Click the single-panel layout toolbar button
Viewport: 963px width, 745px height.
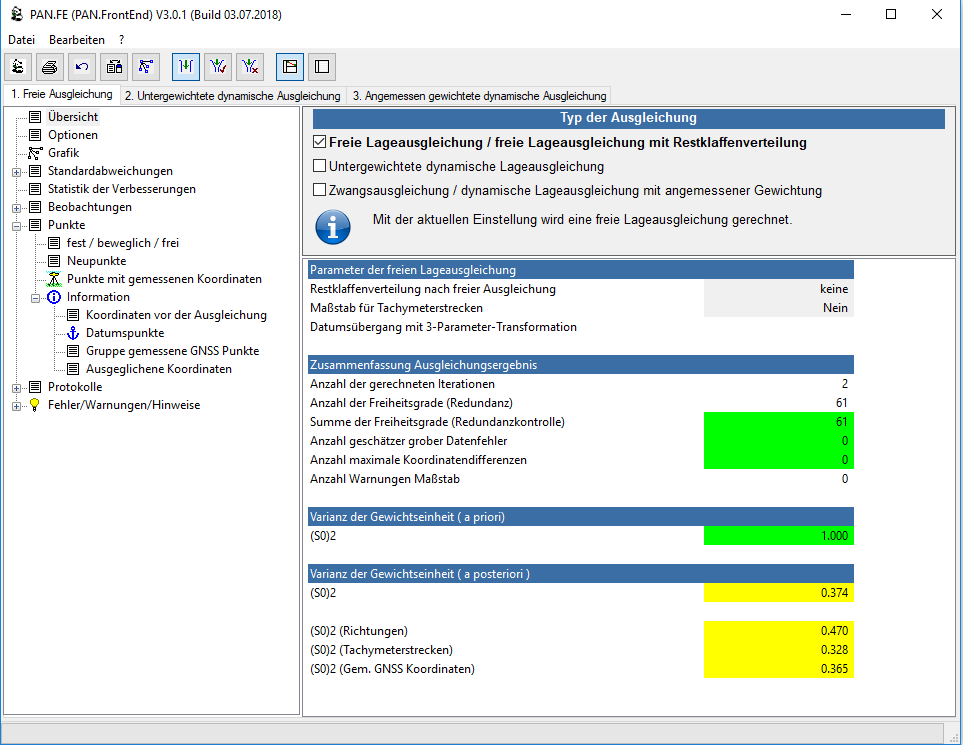point(322,66)
